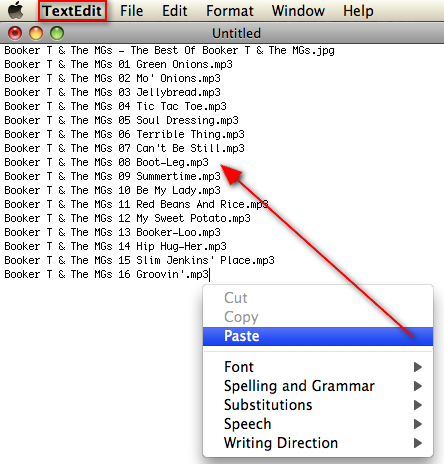Open the File menu
This screenshot has height=464, width=444.
pos(131,11)
